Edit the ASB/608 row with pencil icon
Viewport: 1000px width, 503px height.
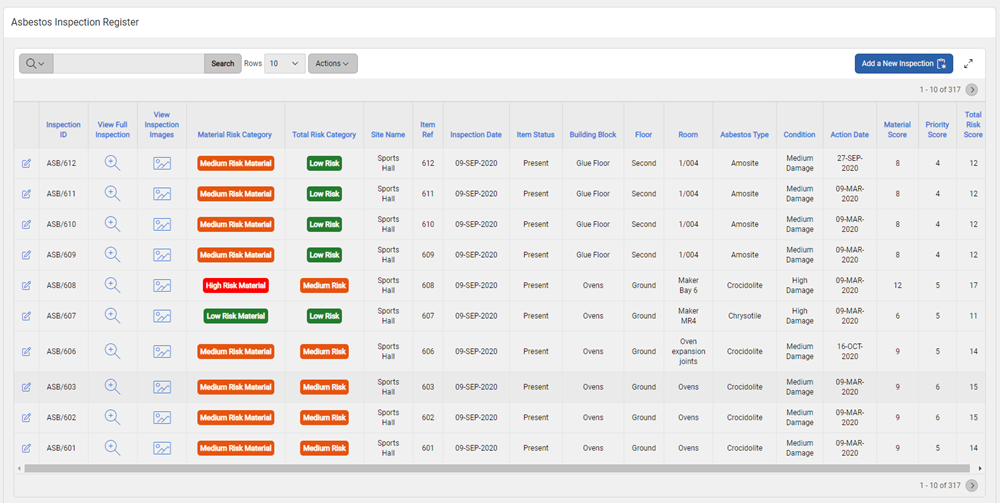pos(26,286)
